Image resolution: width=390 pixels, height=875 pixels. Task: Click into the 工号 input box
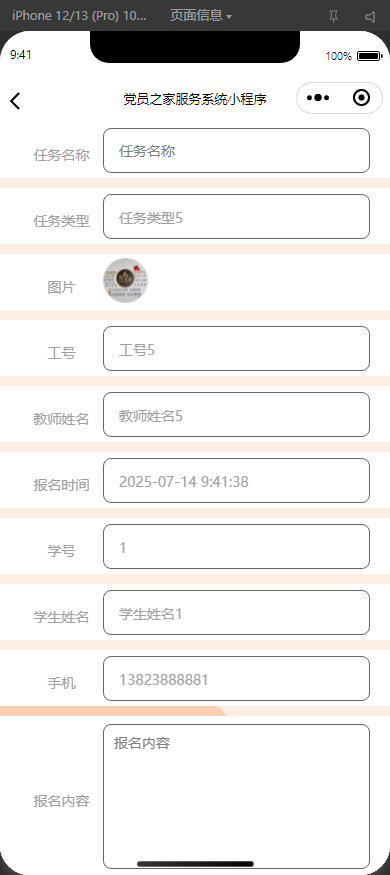click(237, 349)
